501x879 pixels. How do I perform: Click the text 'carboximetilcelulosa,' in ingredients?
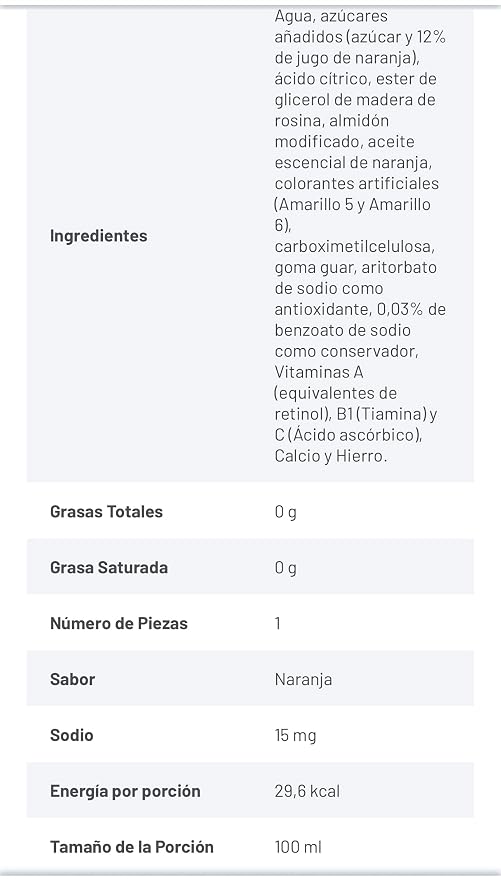[355, 247]
